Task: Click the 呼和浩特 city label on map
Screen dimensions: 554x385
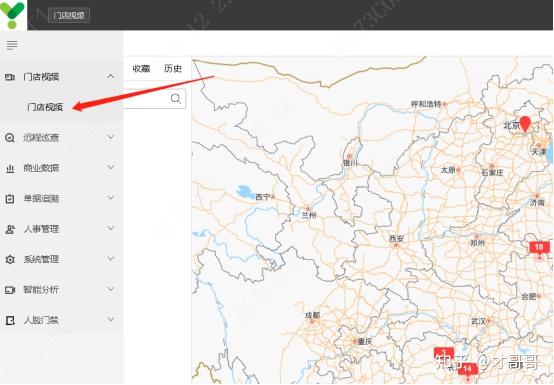Action: click(x=426, y=104)
